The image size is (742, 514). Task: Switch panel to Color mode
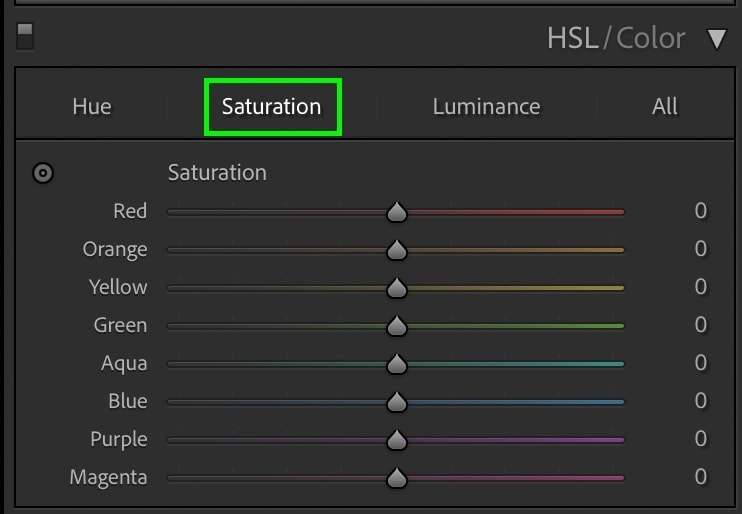tap(650, 38)
